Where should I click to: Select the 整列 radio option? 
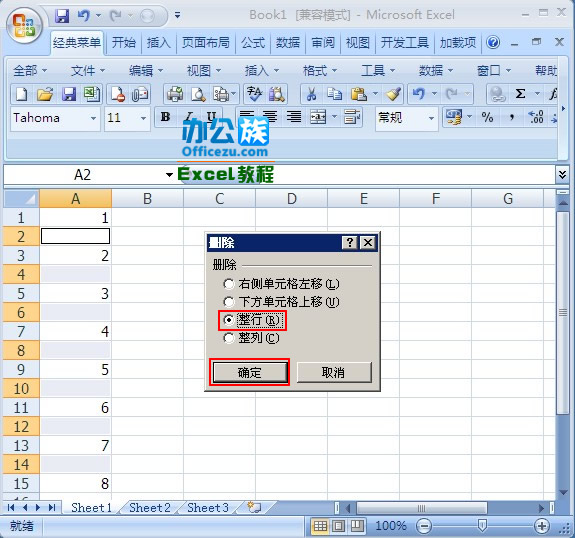[228, 338]
